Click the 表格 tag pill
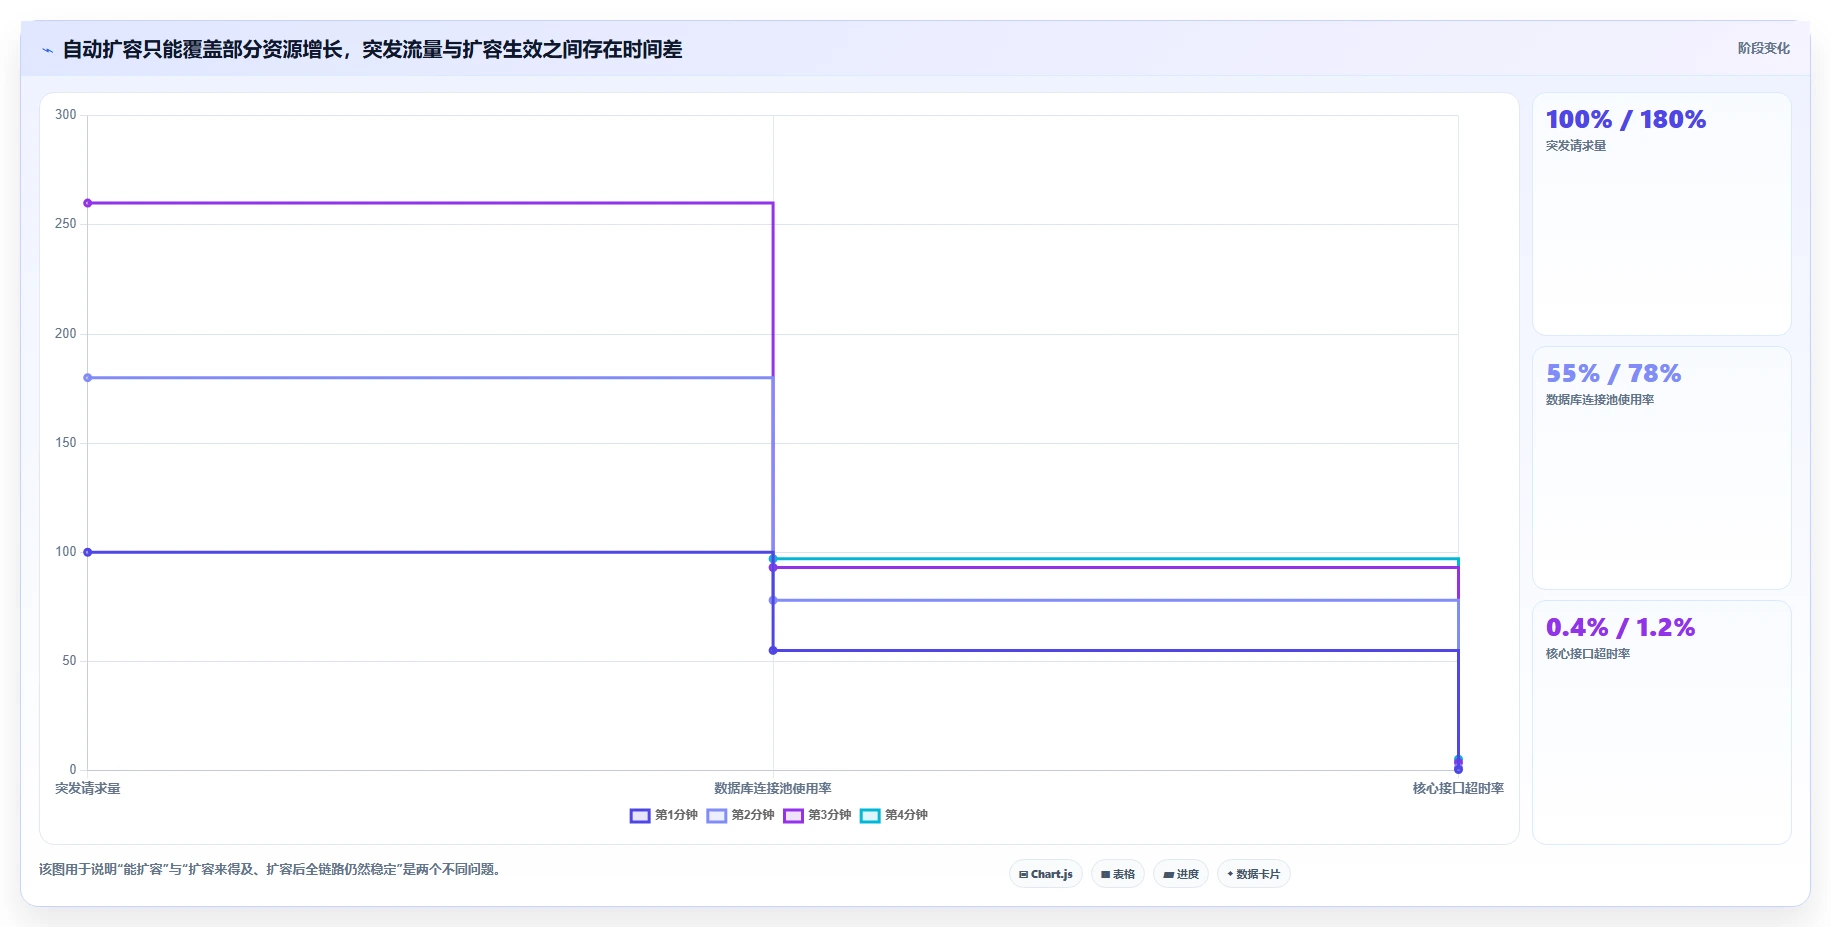Image resolution: width=1831 pixels, height=927 pixels. [x=1118, y=874]
